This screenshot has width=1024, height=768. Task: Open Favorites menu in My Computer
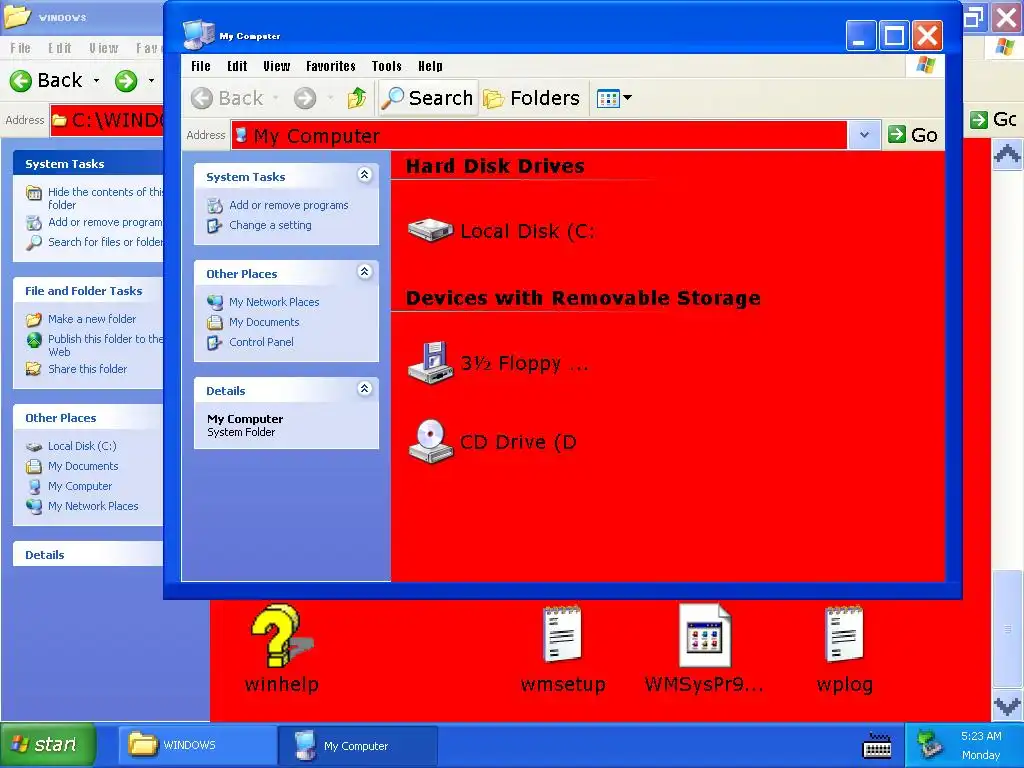pos(330,66)
